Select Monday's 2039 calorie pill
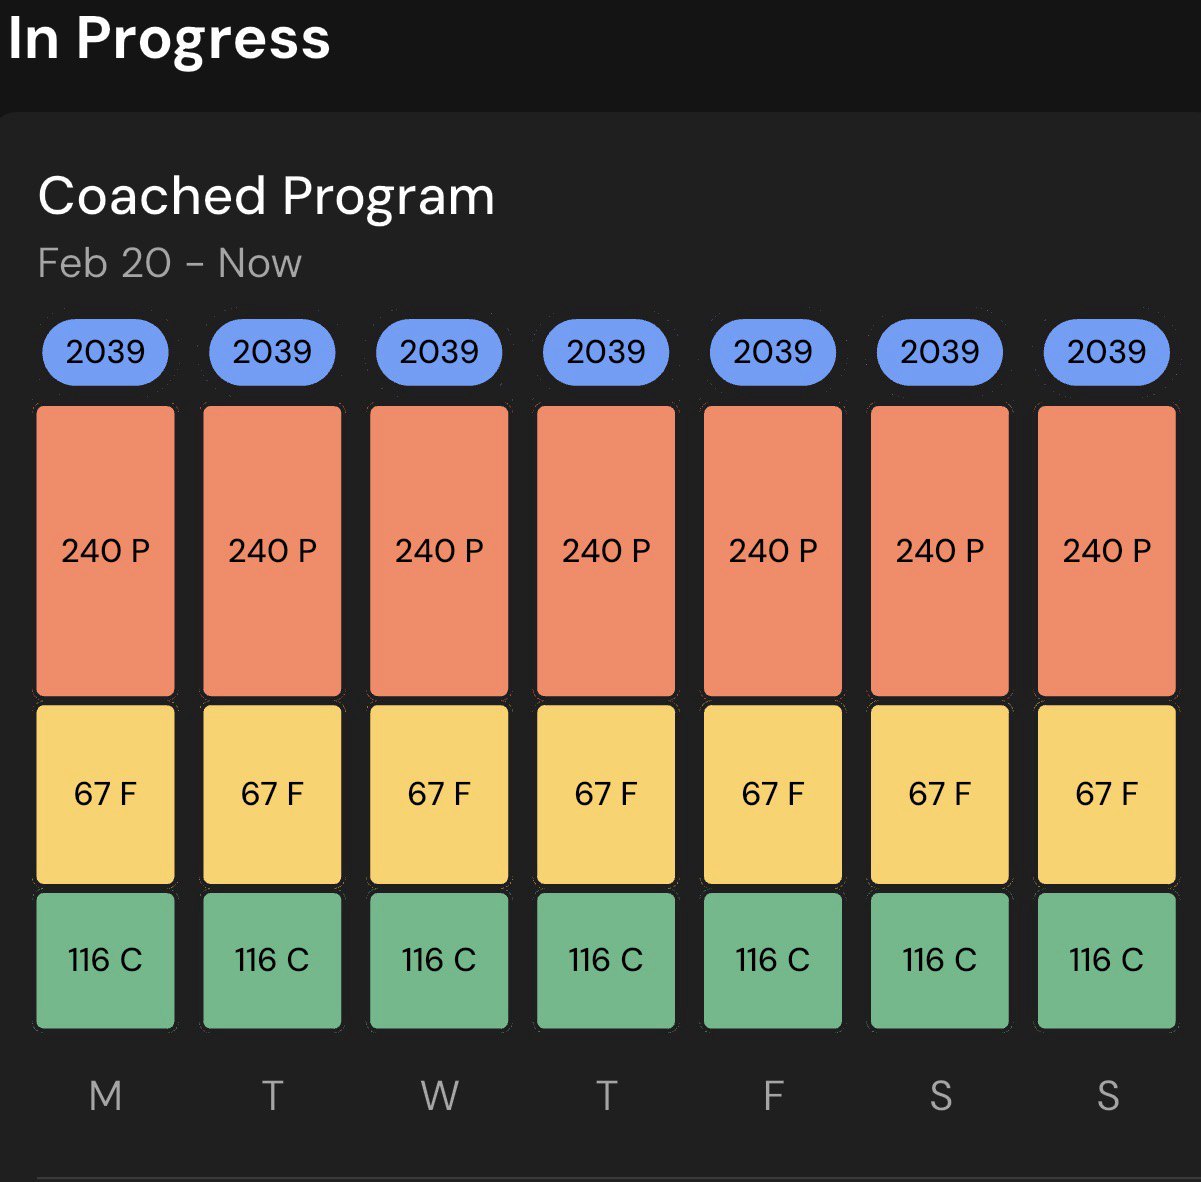The image size is (1201, 1182). (x=105, y=352)
